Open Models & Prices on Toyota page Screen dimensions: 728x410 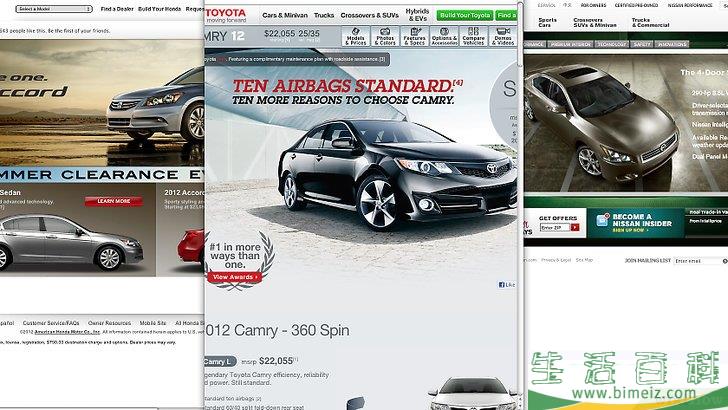coord(356,37)
